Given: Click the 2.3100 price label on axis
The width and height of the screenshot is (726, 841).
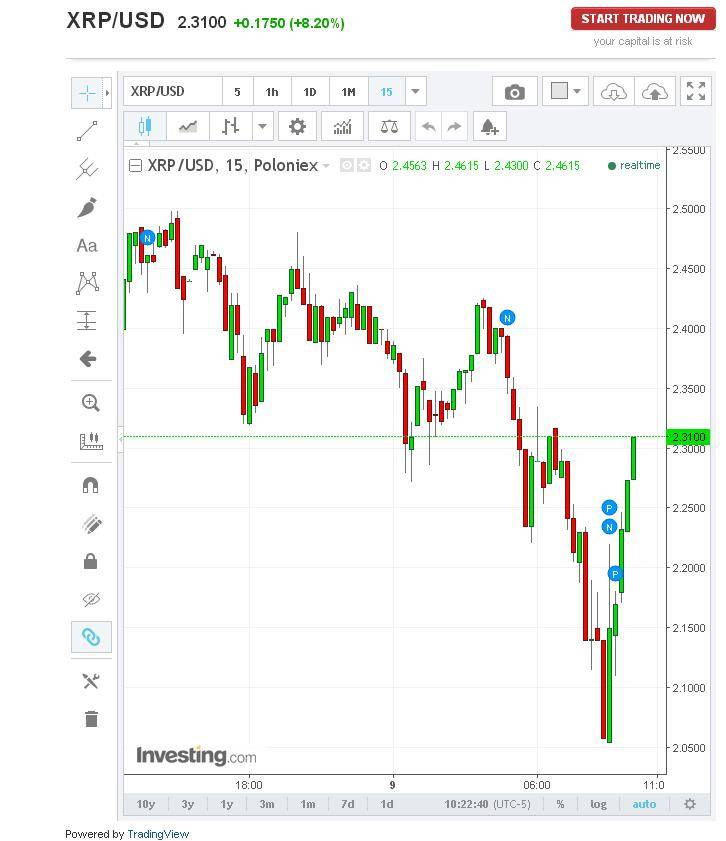Looking at the screenshot, I should [688, 437].
